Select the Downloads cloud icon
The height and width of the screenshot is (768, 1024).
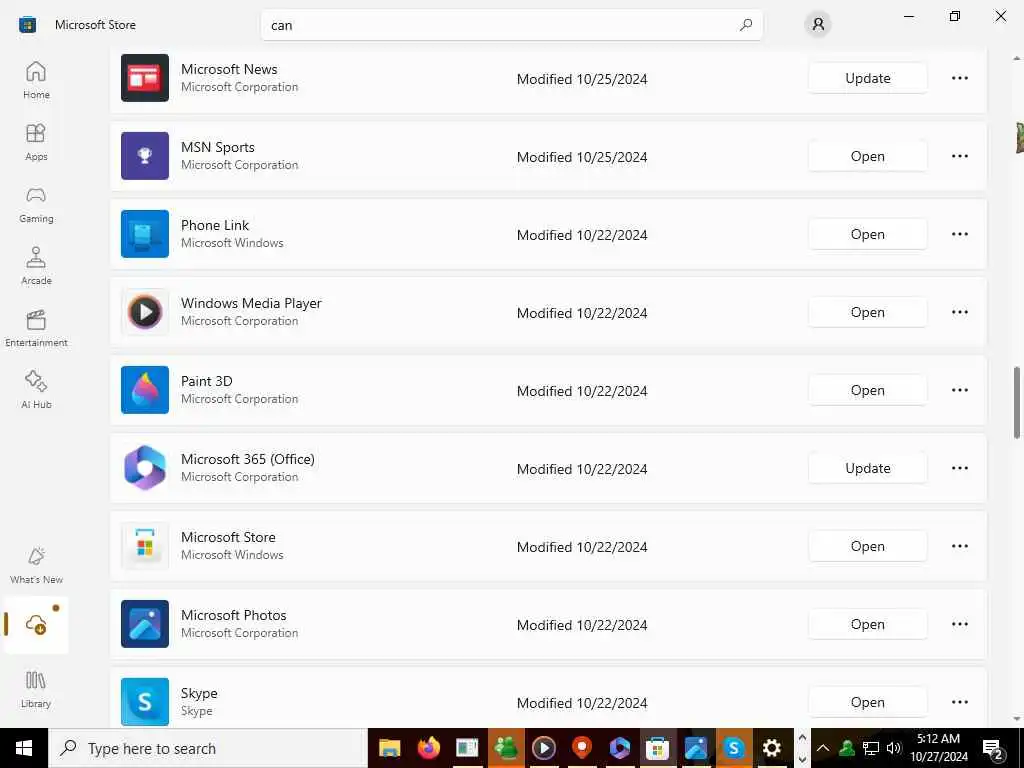pos(36,625)
